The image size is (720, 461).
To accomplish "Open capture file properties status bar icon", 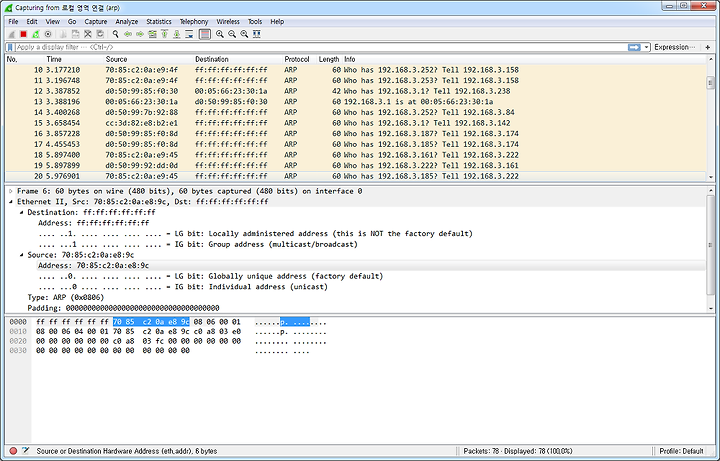I will pyautogui.click(x=26, y=451).
